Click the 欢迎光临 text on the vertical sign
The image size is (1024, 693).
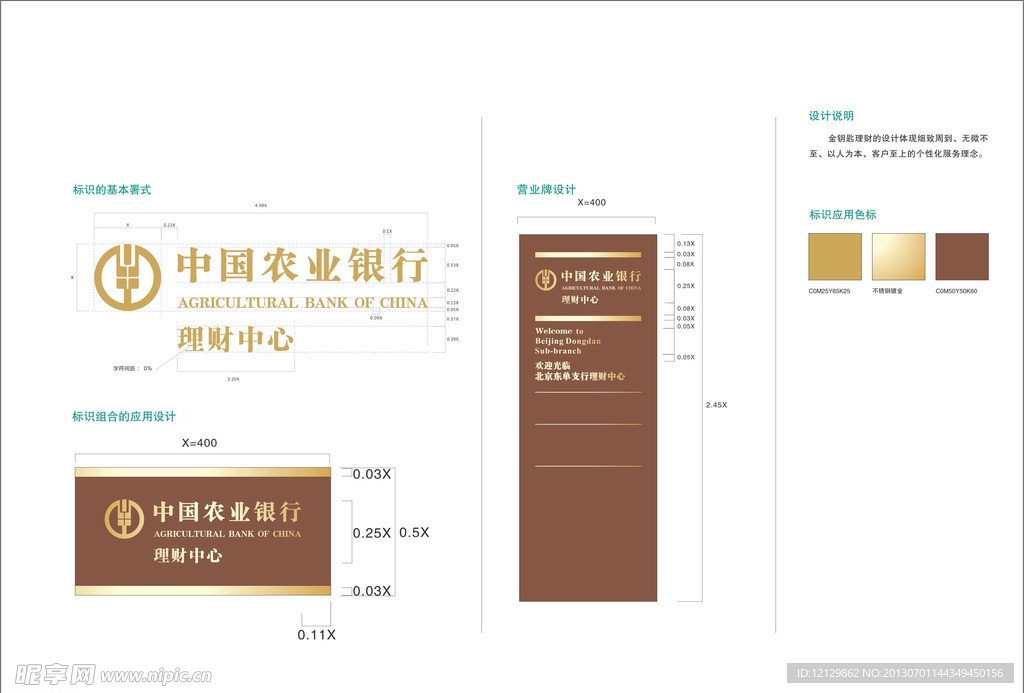[552, 366]
